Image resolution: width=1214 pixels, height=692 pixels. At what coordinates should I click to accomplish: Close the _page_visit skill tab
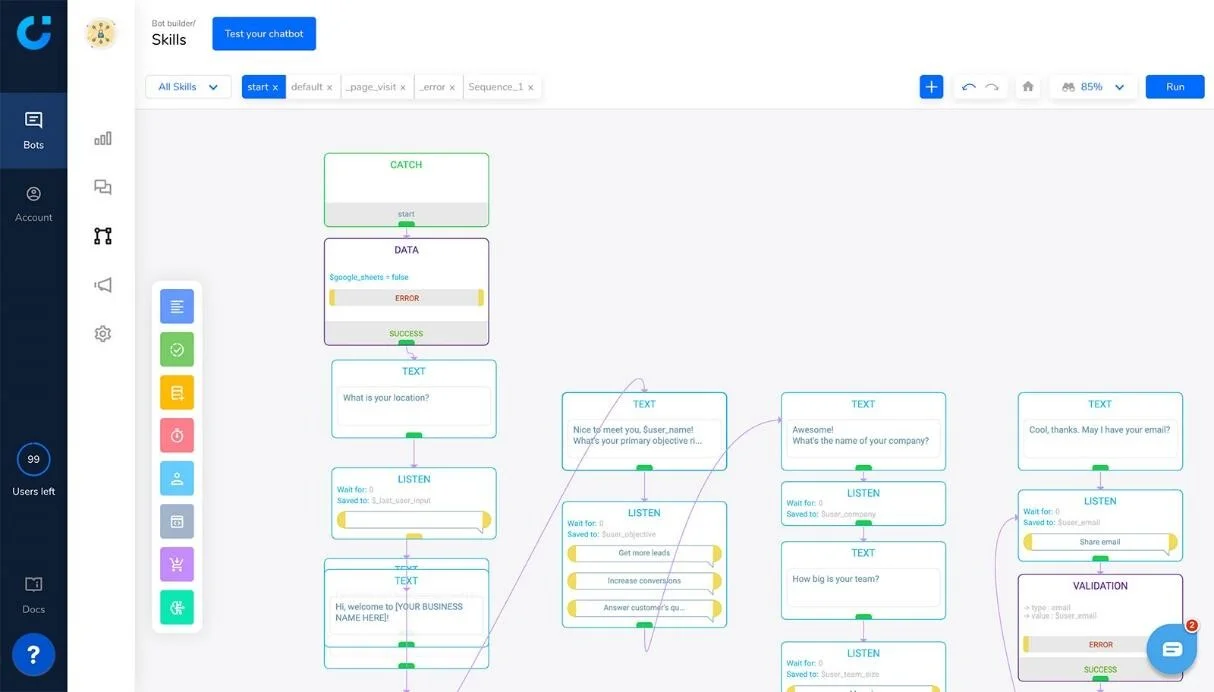pos(403,88)
